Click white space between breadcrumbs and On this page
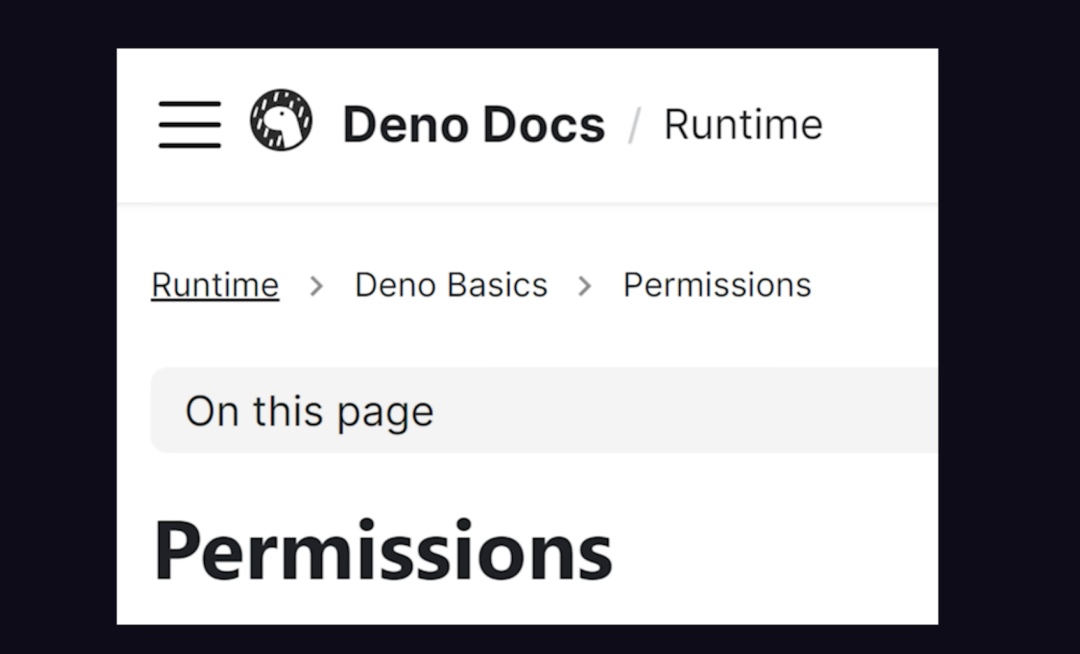Image resolution: width=1080 pixels, height=654 pixels. tap(528, 336)
